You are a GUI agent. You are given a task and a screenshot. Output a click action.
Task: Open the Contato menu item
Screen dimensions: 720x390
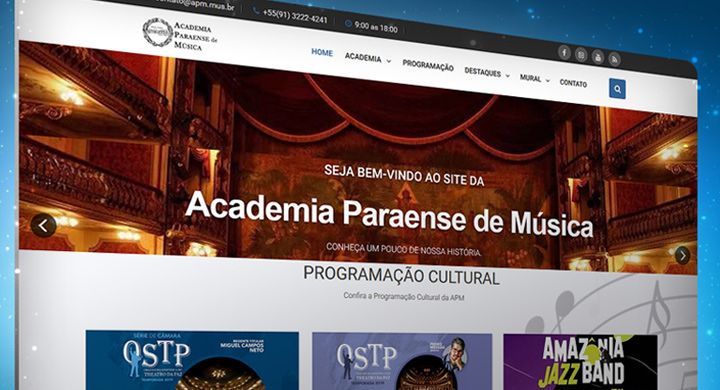click(x=573, y=83)
